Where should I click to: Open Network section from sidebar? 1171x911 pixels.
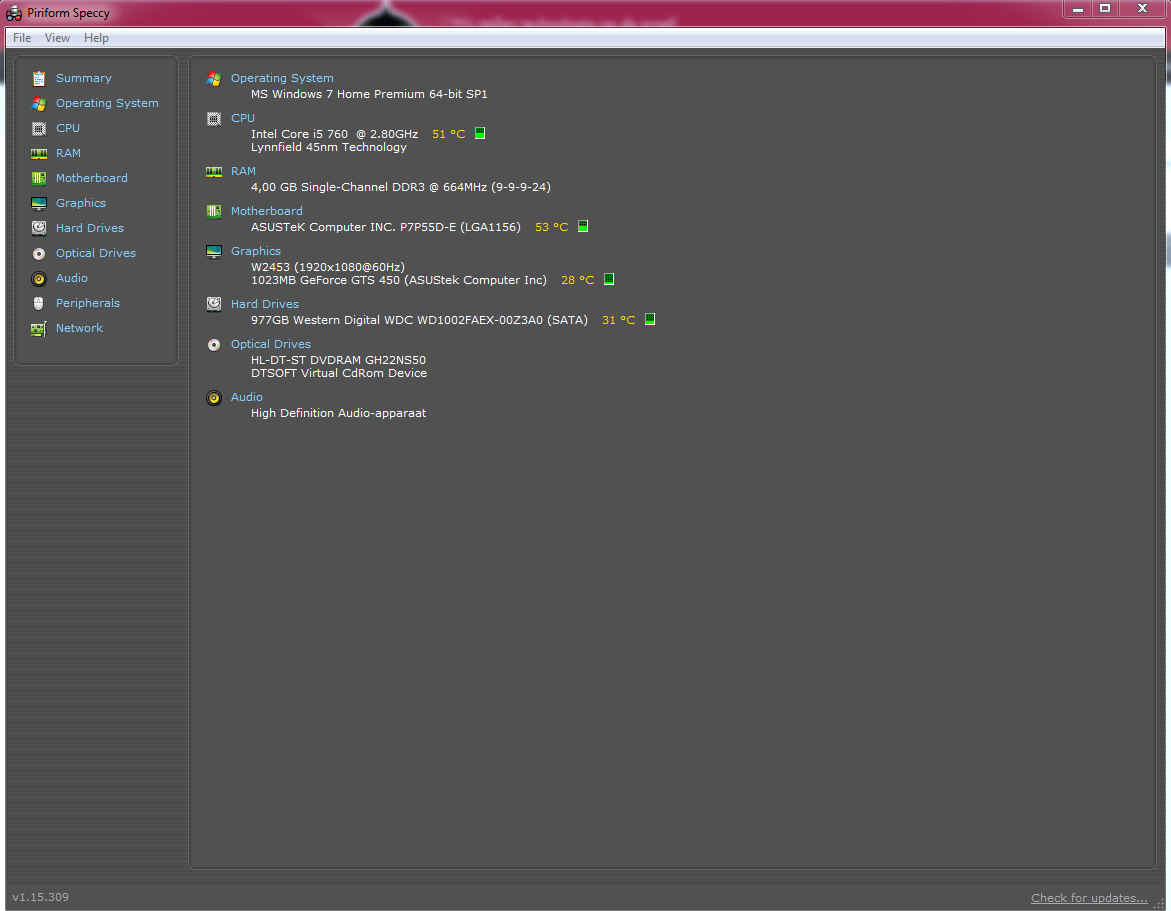pyautogui.click(x=80, y=328)
